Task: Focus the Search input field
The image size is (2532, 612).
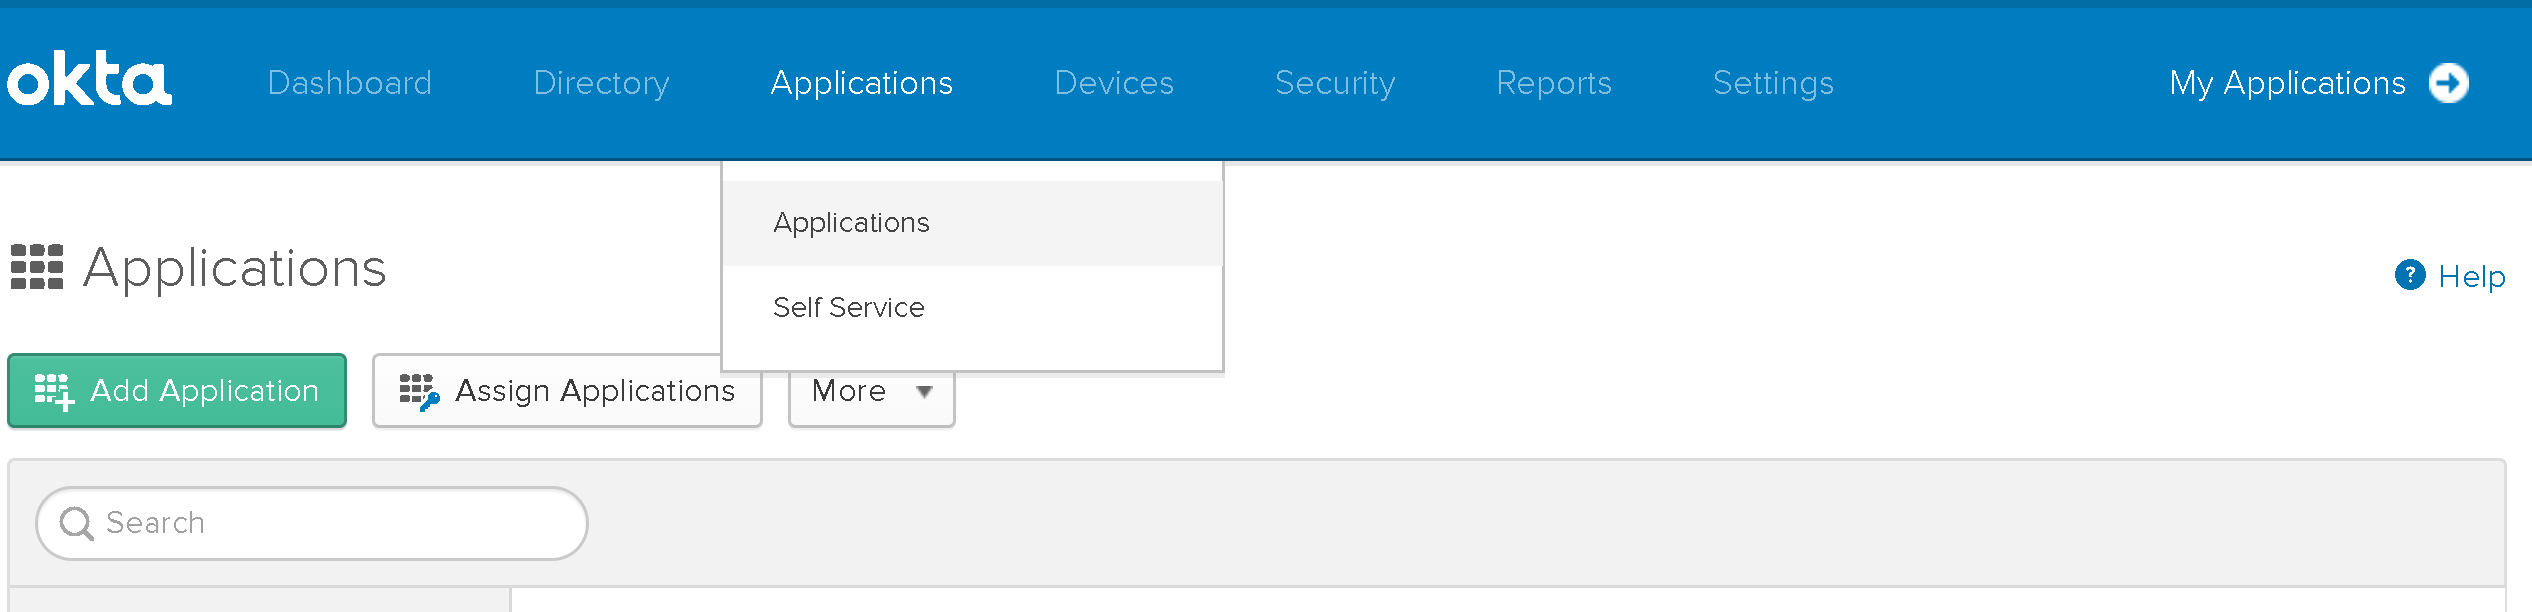Action: pyautogui.click(x=312, y=523)
